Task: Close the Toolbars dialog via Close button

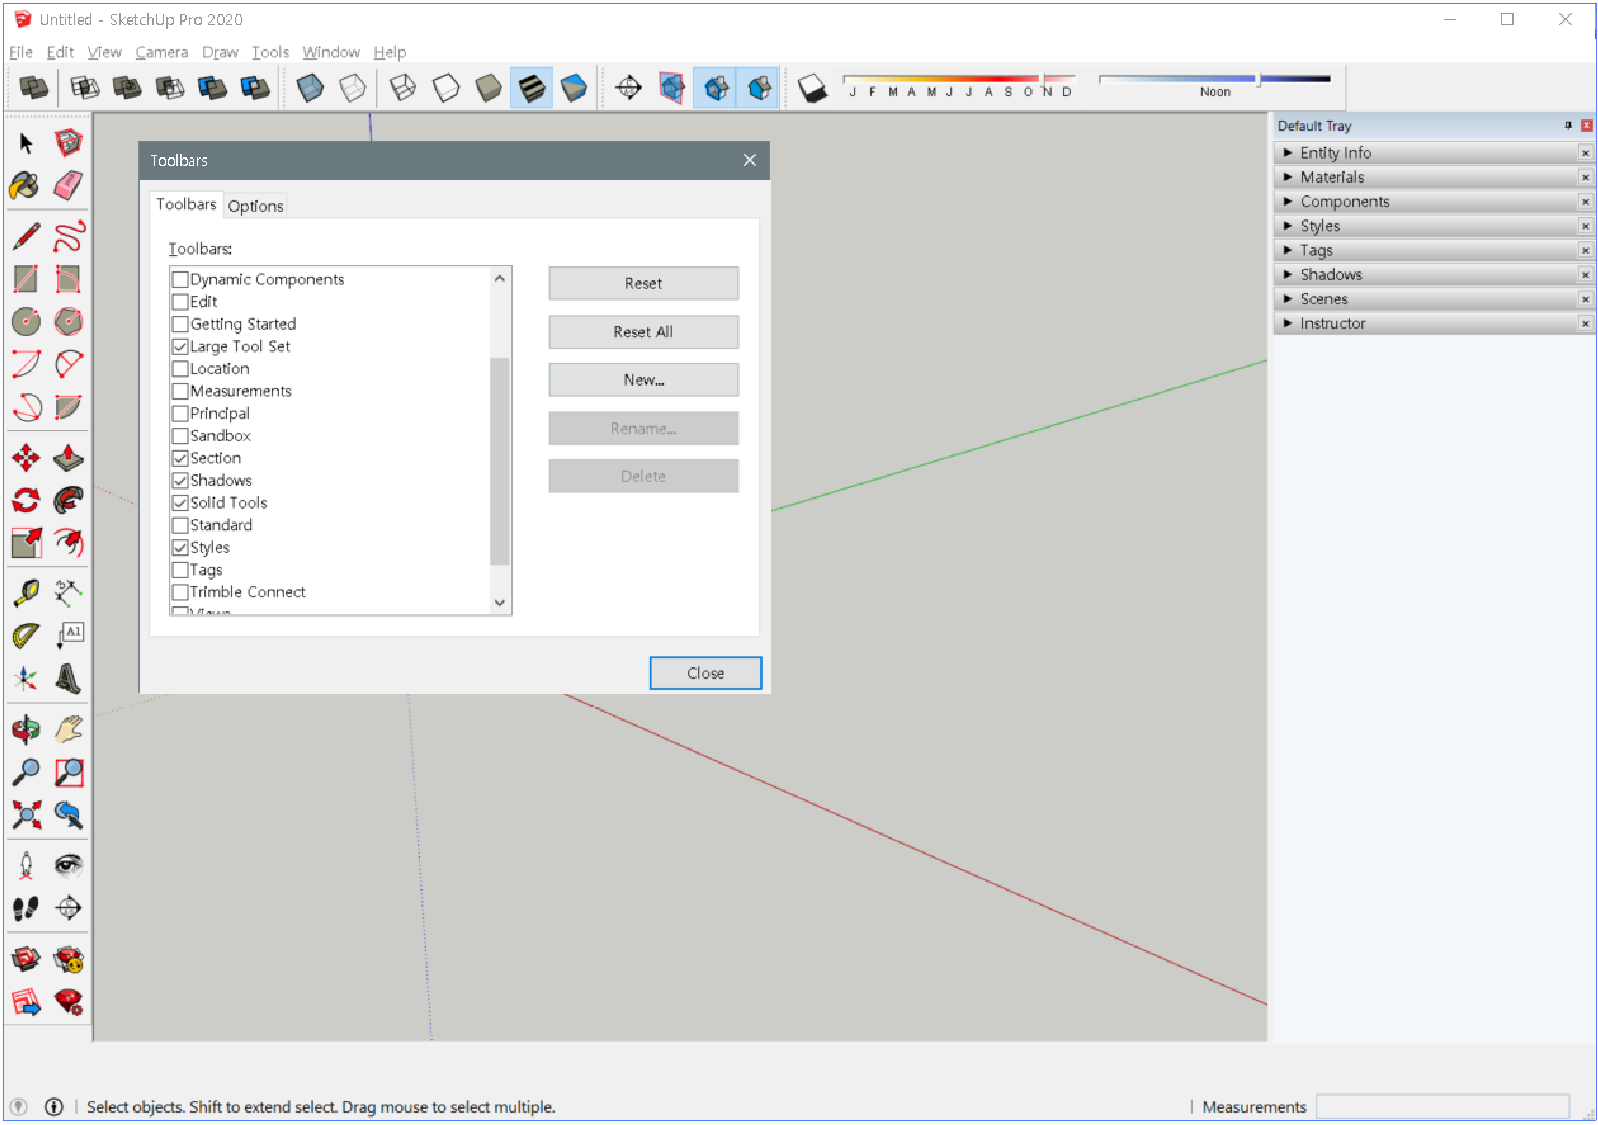Action: (x=705, y=673)
